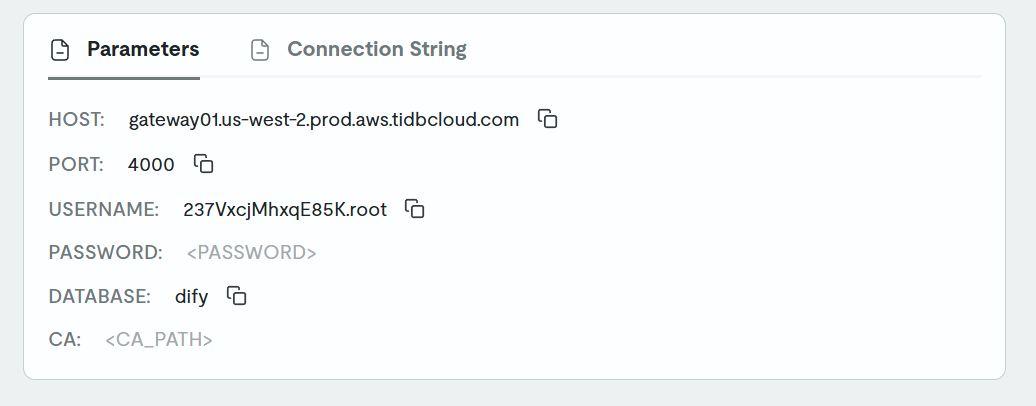Click the USERNAME: label

[x=104, y=210]
